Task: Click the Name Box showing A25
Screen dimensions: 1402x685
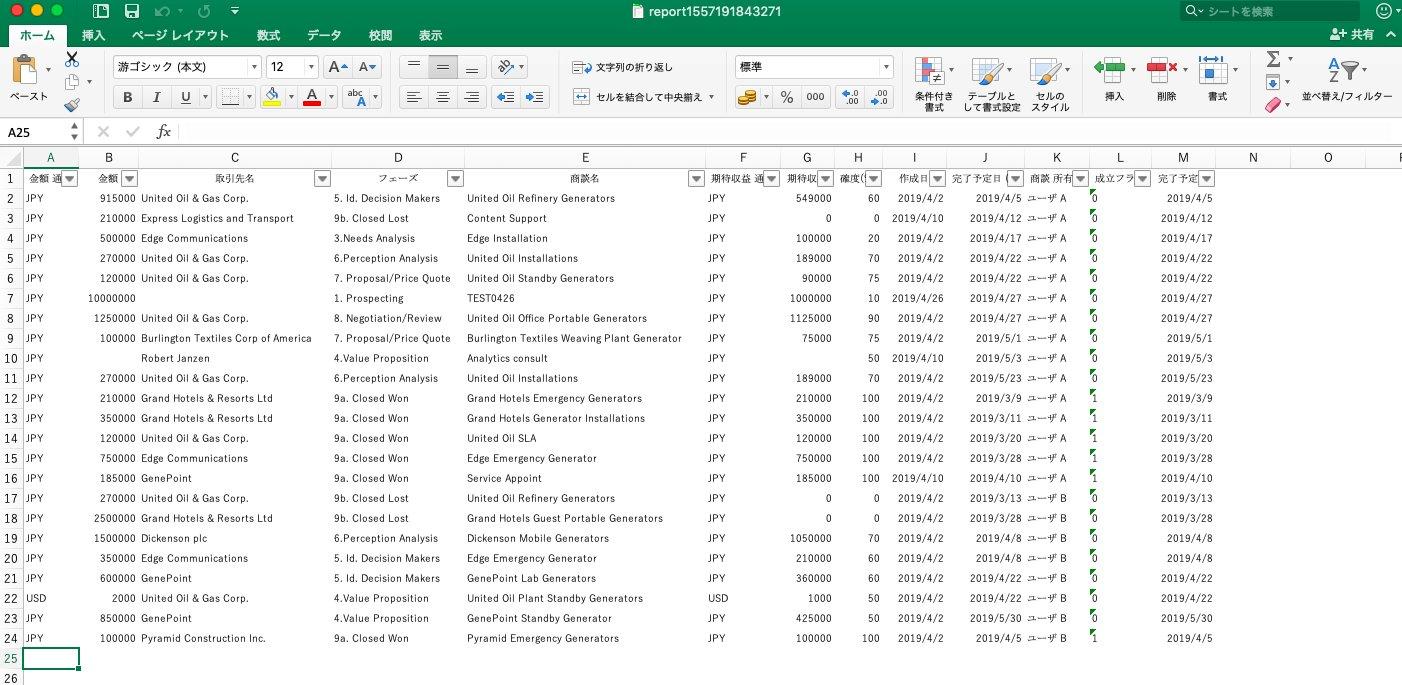Action: point(36,132)
